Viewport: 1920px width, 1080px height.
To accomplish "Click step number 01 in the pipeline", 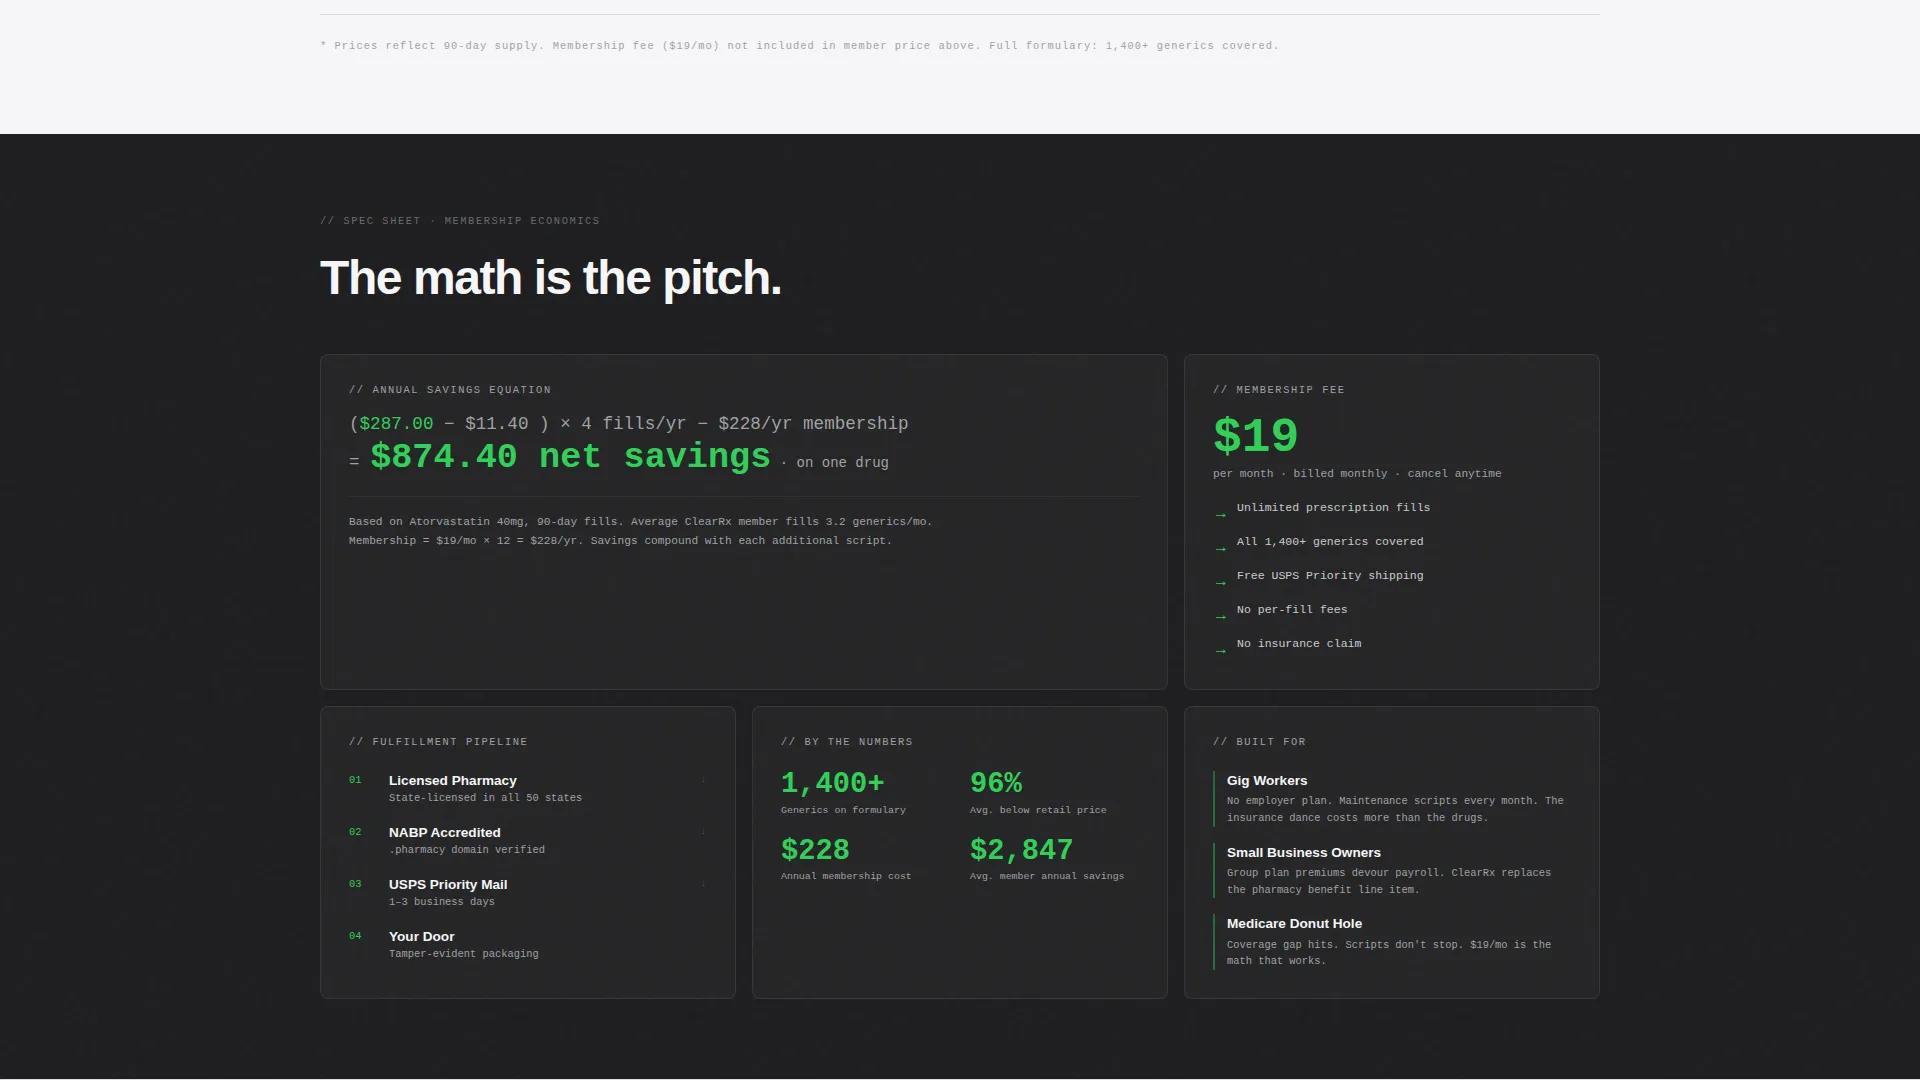I will 355,780.
